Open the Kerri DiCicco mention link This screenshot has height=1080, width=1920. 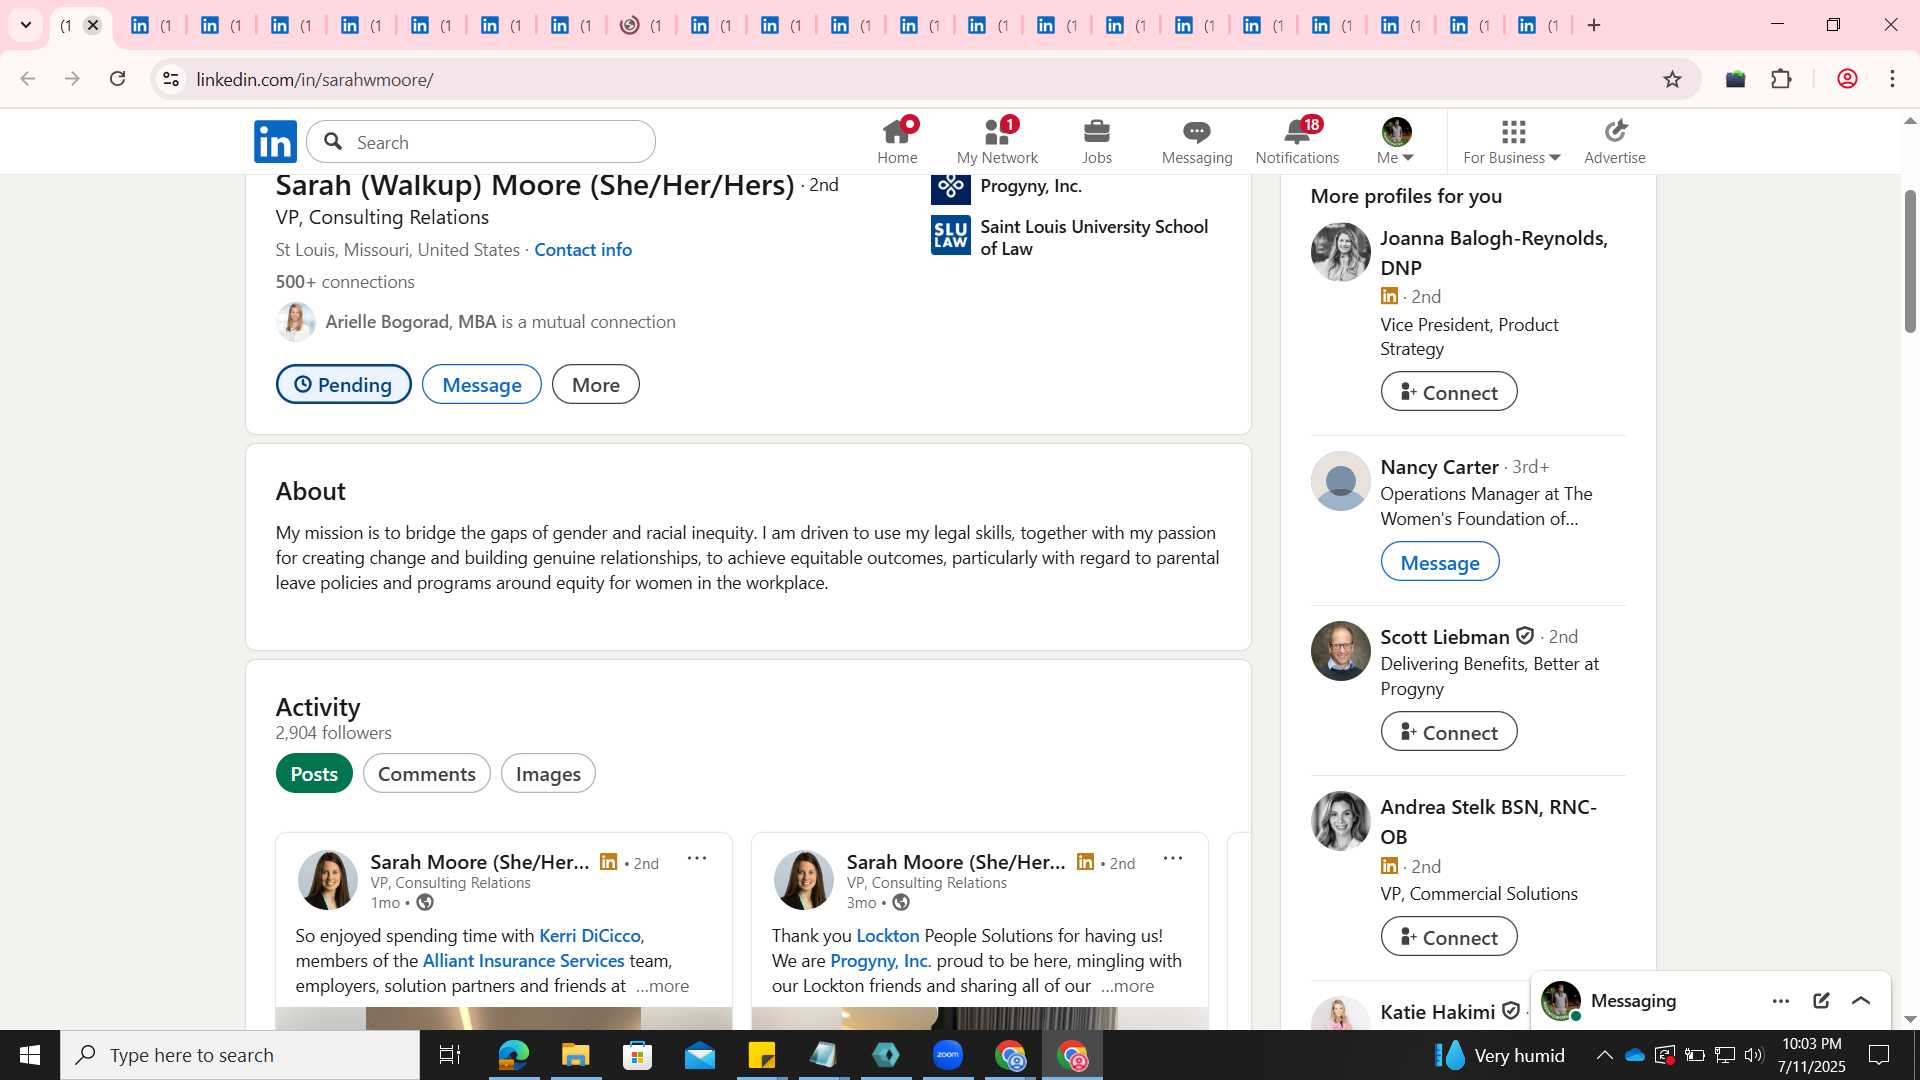coord(590,936)
